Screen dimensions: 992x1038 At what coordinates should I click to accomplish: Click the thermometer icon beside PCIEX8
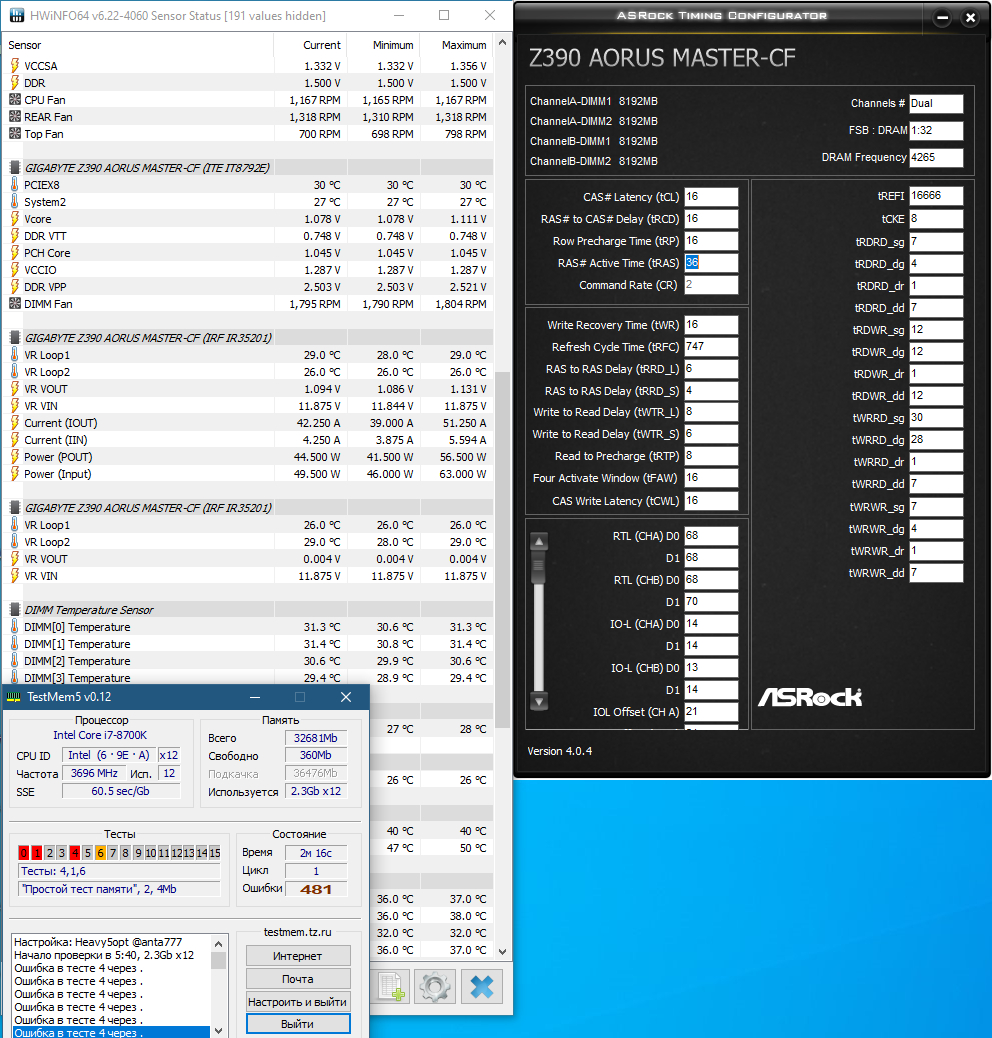point(15,185)
